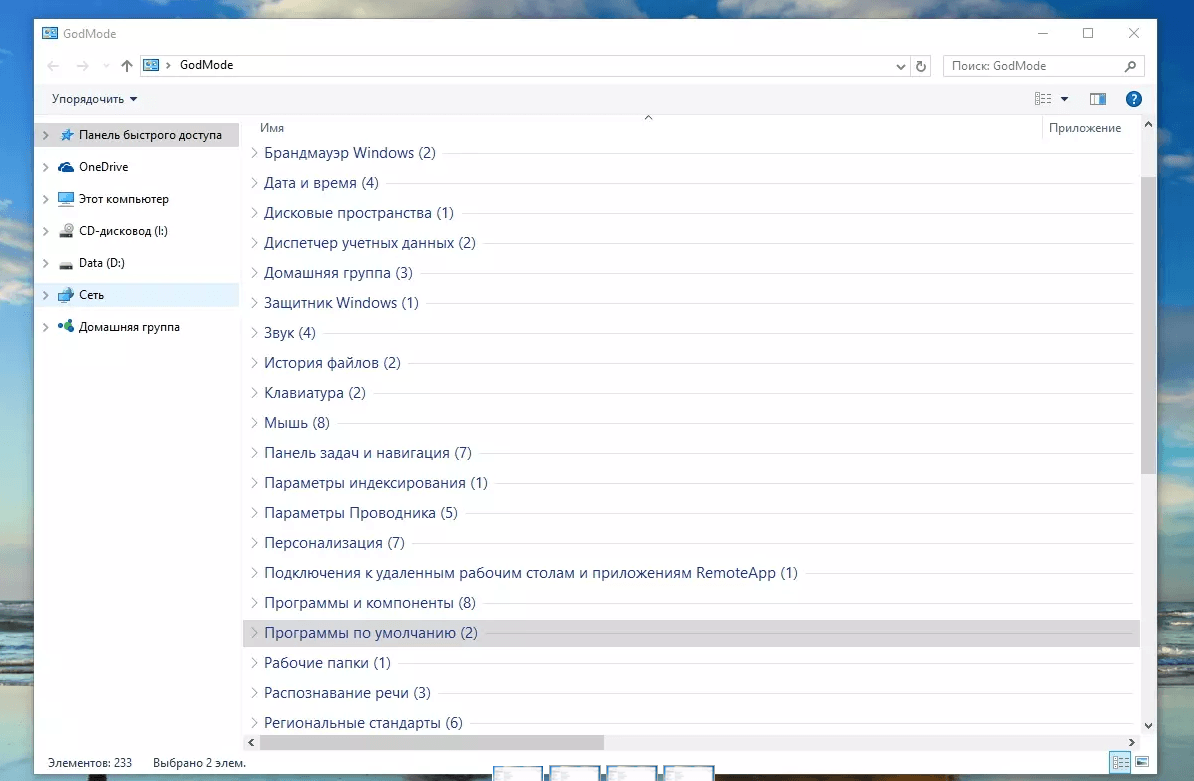Expand the OneDrive tree node
This screenshot has width=1194, height=781.
(46, 167)
